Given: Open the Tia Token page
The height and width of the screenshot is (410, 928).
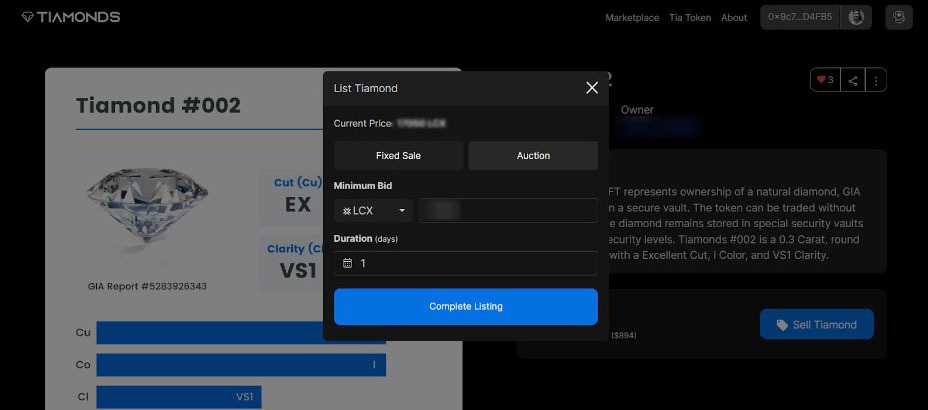Looking at the screenshot, I should 690,18.
